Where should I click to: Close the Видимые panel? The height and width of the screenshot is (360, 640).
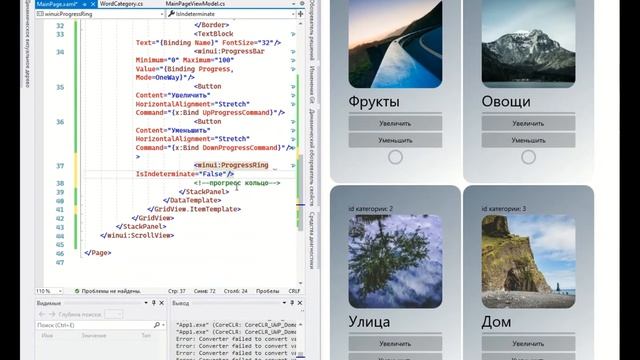[x=162, y=303]
